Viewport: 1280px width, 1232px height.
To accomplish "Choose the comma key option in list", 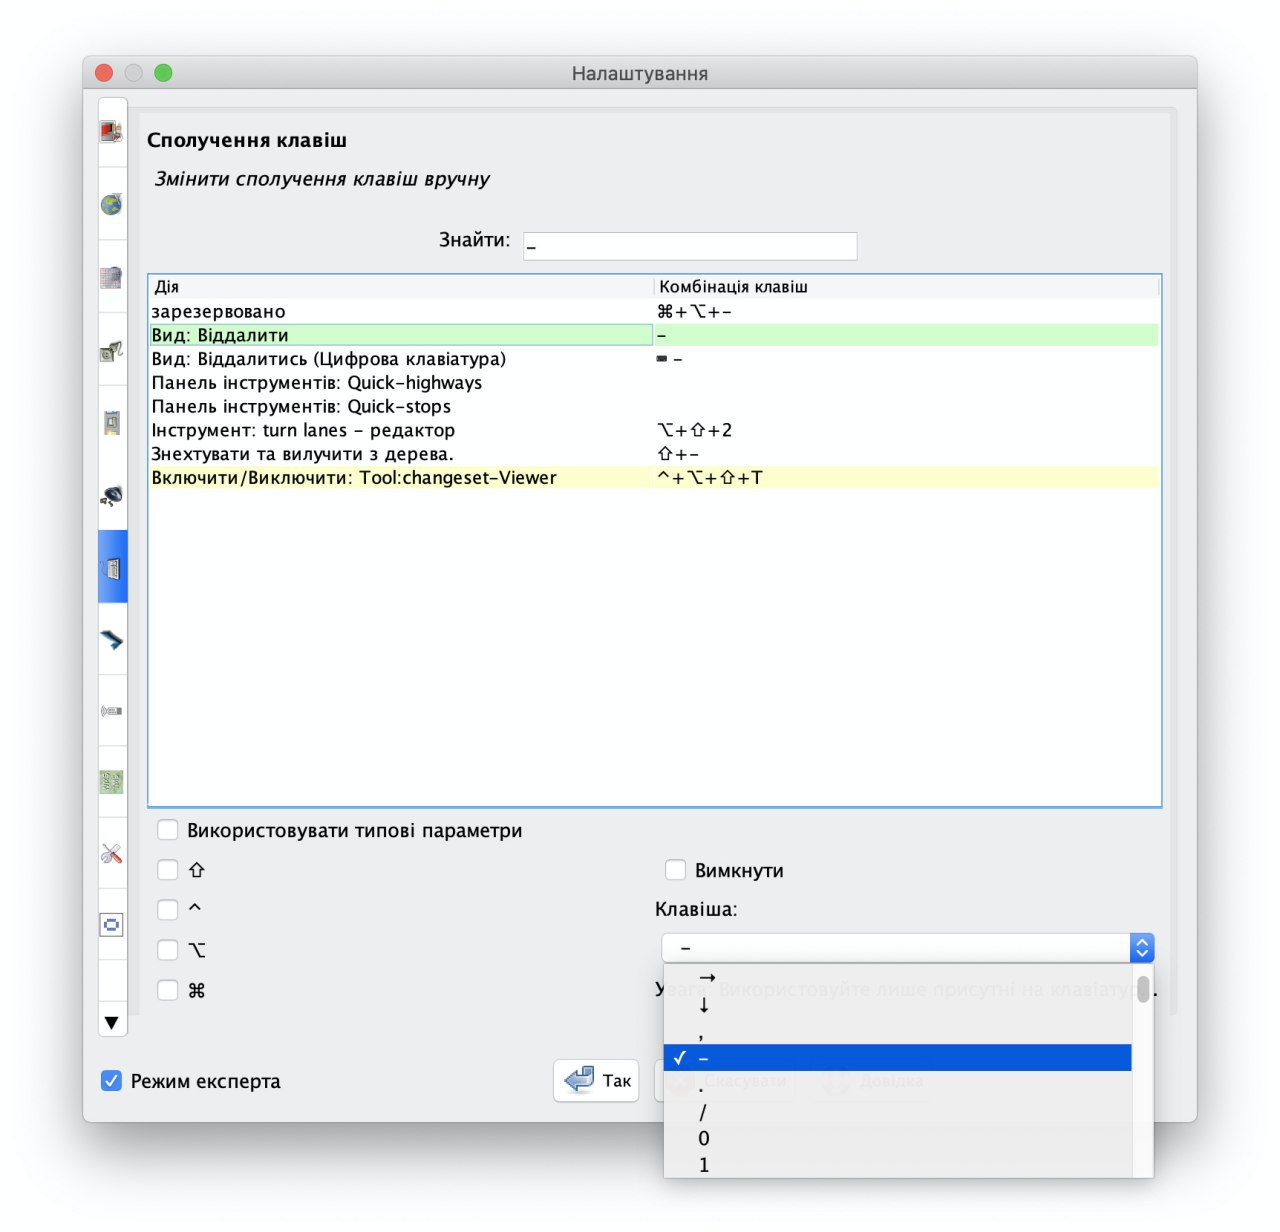I will coord(898,1031).
